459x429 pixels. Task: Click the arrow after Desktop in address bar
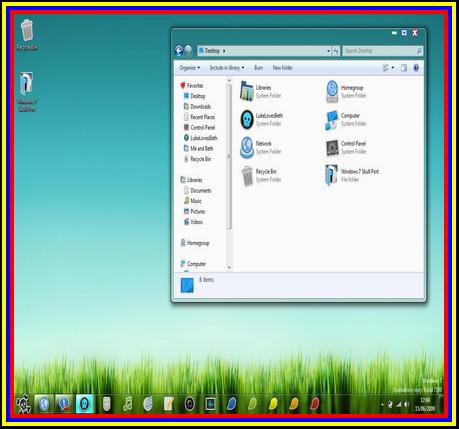pyautogui.click(x=224, y=51)
